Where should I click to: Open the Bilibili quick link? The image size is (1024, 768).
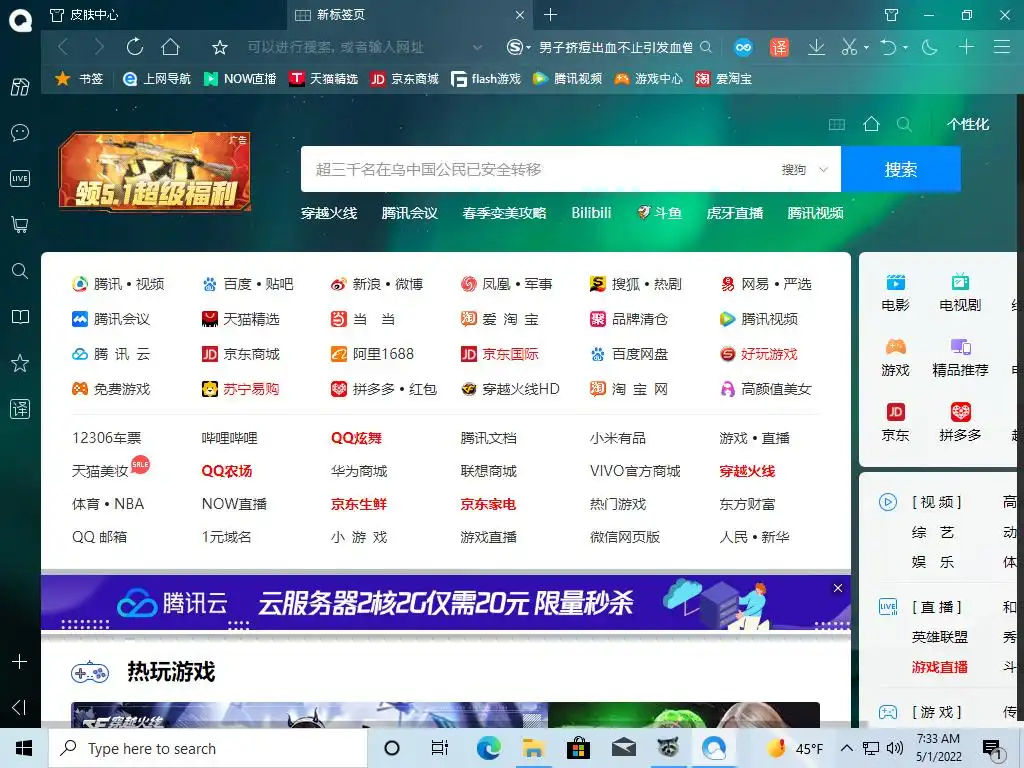click(x=591, y=213)
